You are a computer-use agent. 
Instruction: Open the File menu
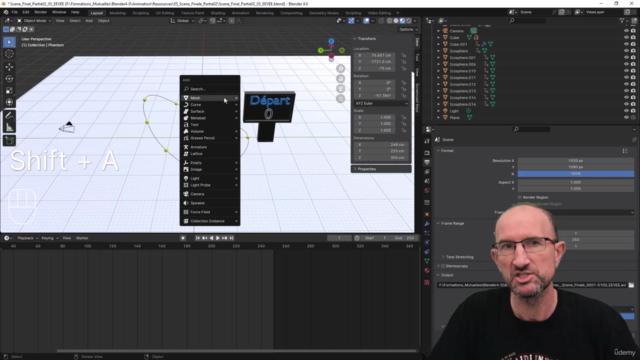(15, 12)
